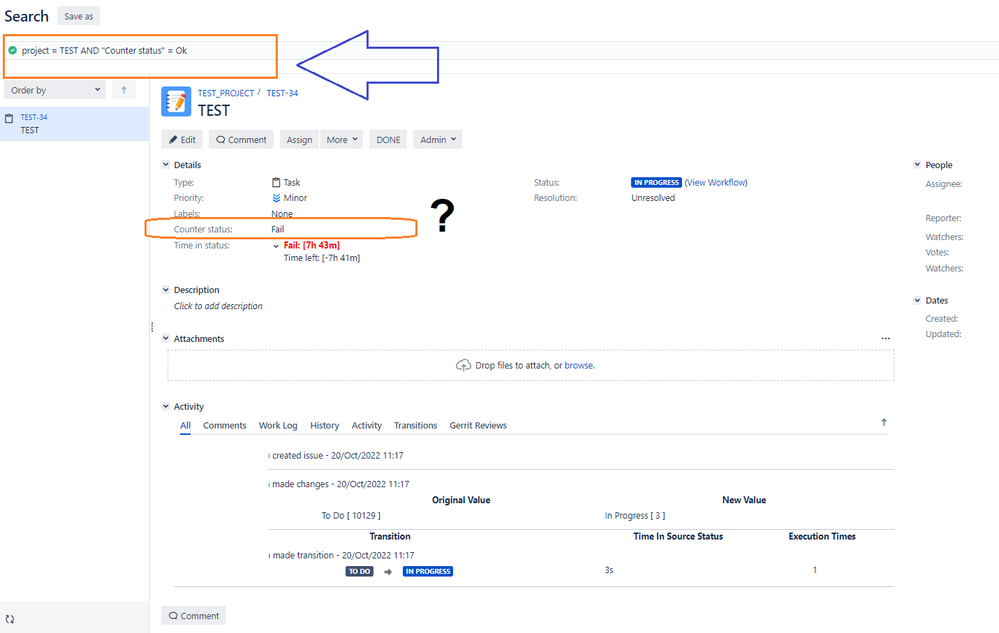Viewport: 999px width, 633px height.
Task: Click the TEST issue title
Action: [213, 111]
